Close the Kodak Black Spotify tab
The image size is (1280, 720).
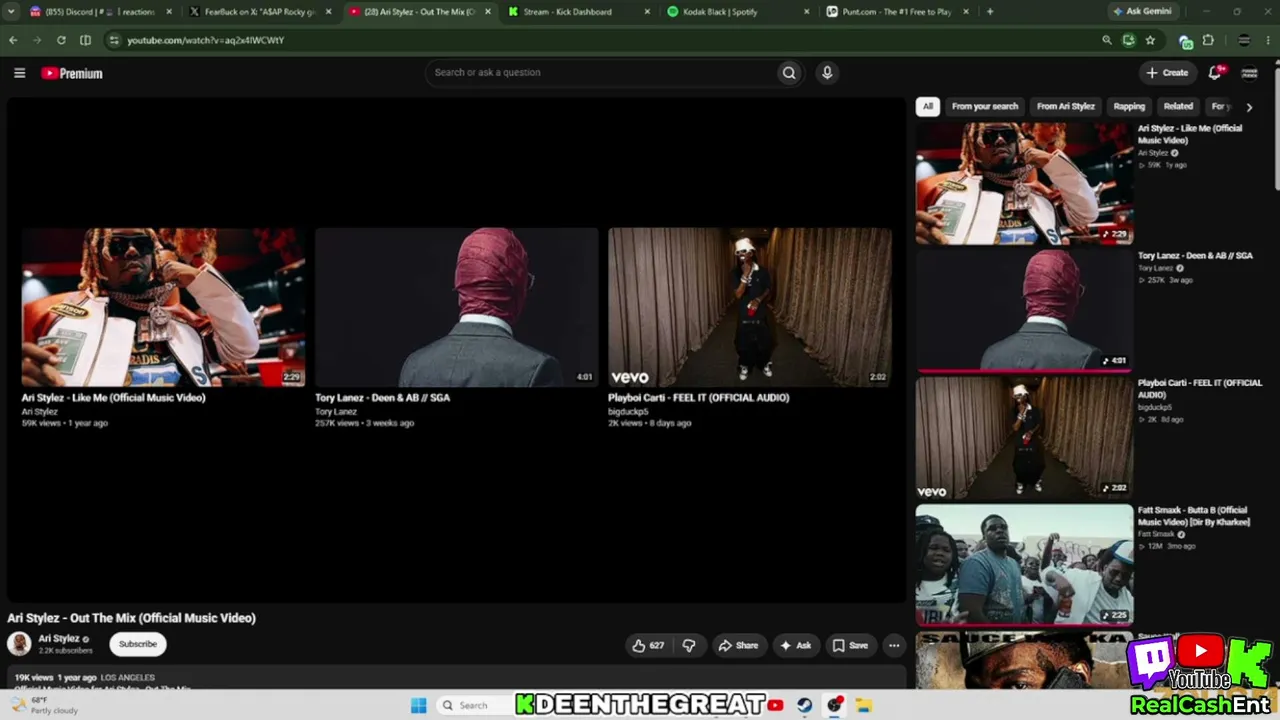pyautogui.click(x=807, y=12)
